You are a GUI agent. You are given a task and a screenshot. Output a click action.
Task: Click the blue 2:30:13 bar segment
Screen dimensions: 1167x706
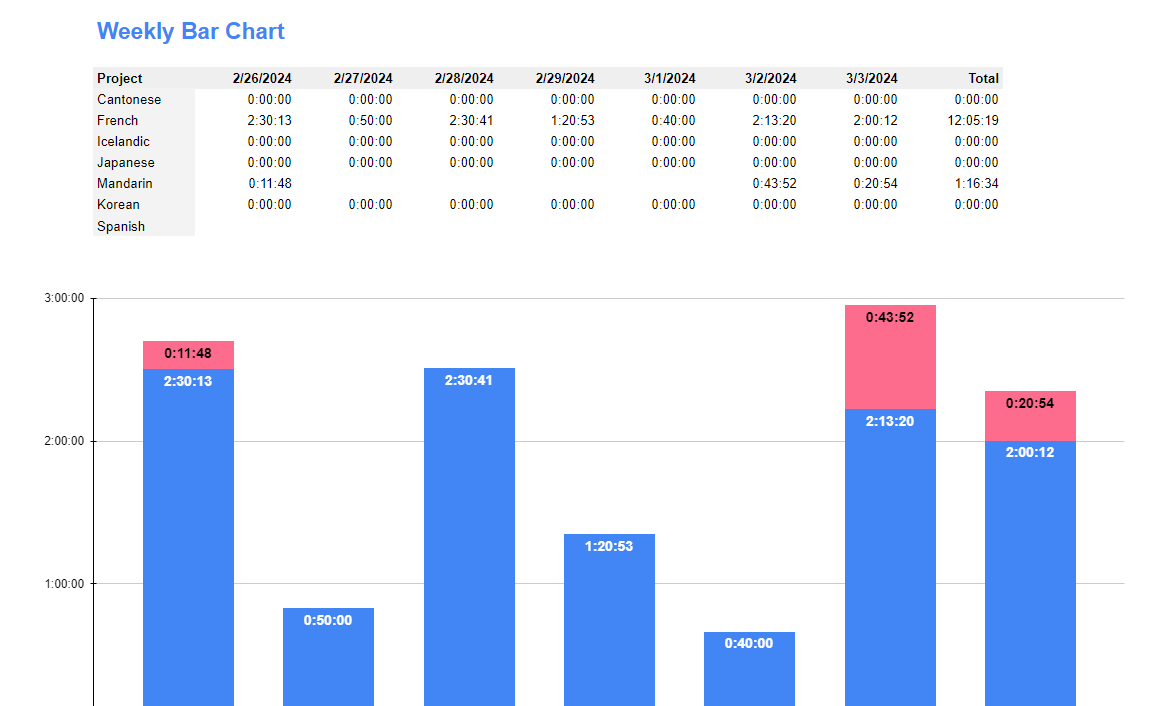(188, 530)
